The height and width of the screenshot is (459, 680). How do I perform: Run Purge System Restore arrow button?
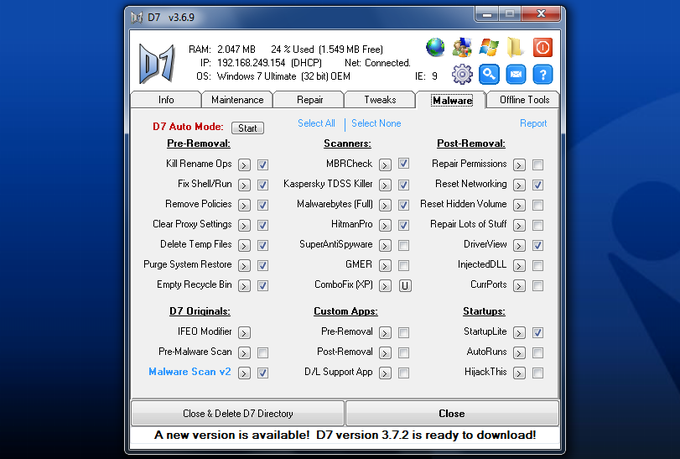[244, 266]
